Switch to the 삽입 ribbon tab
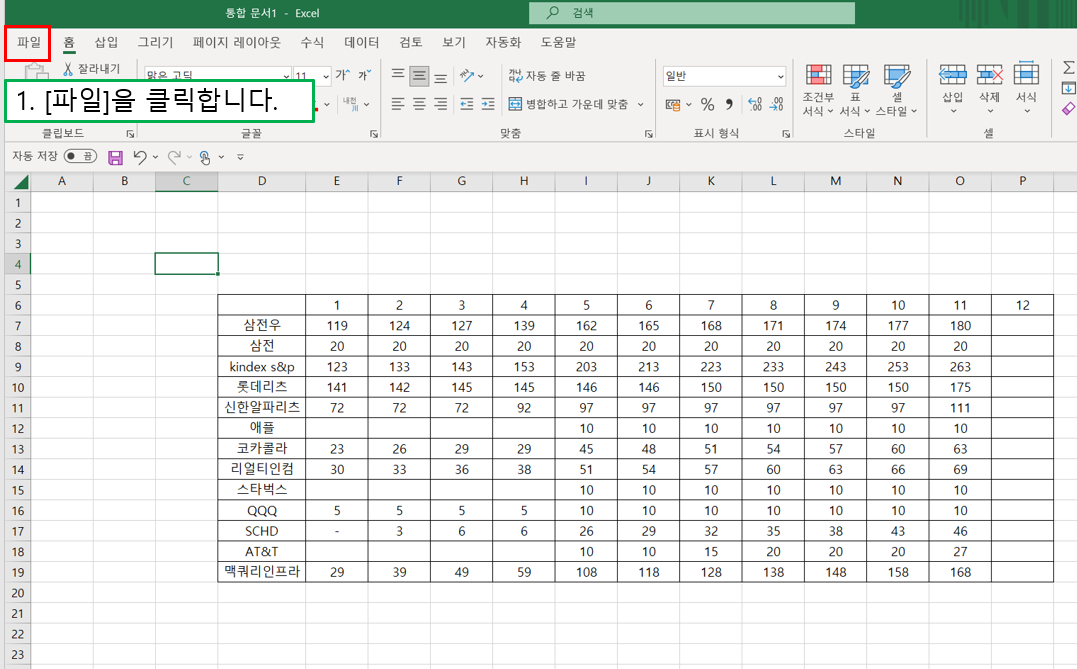 point(106,43)
